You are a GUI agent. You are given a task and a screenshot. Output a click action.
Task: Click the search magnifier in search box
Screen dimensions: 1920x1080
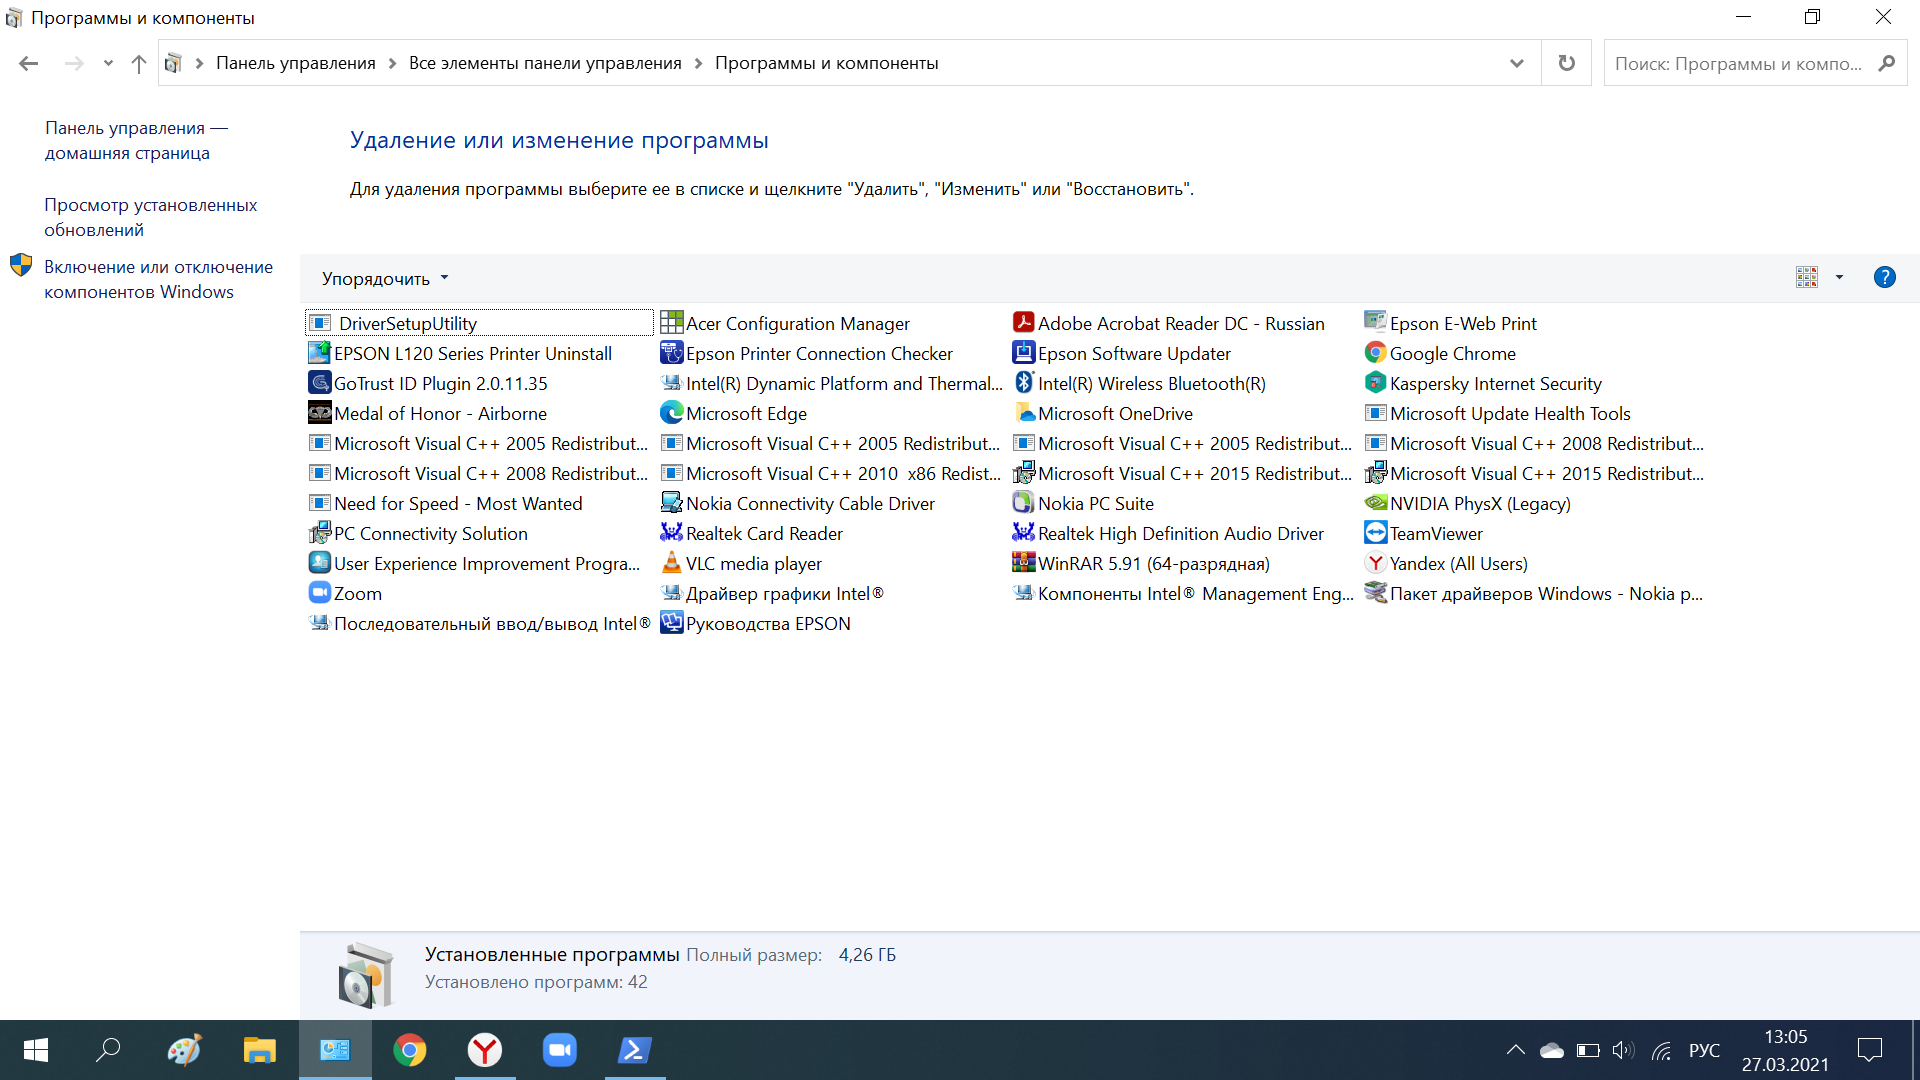click(1886, 63)
